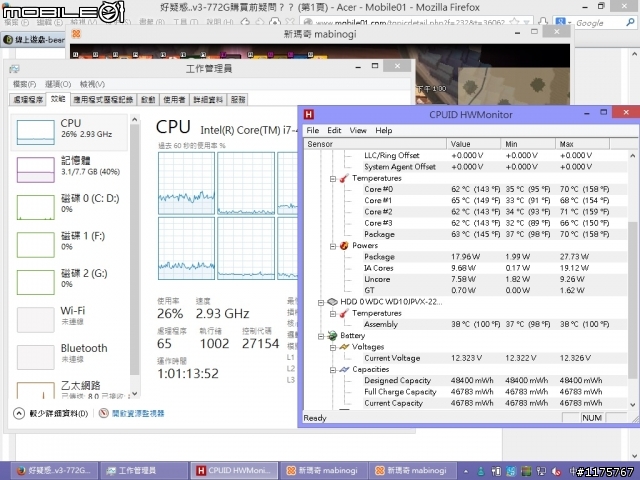Image resolution: width=640 pixels, height=480 pixels.
Task: Open the 處理程序 tab in Task Manager
Action: pos(28,100)
